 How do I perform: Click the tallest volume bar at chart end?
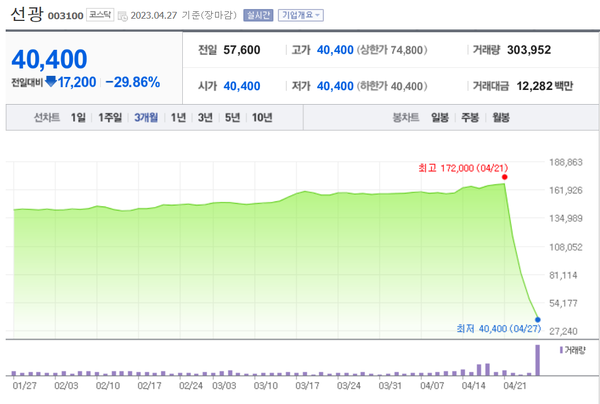pyautogui.click(x=538, y=360)
